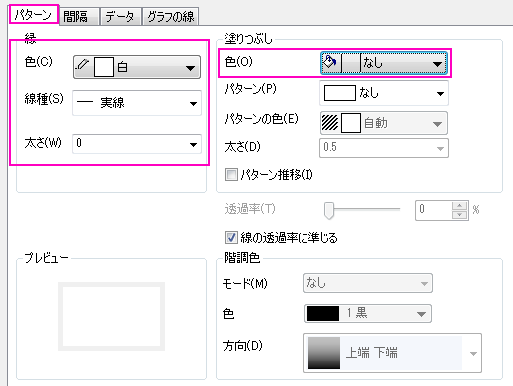Click the 実線 line style text
The image size is (513, 386).
click(x=112, y=102)
